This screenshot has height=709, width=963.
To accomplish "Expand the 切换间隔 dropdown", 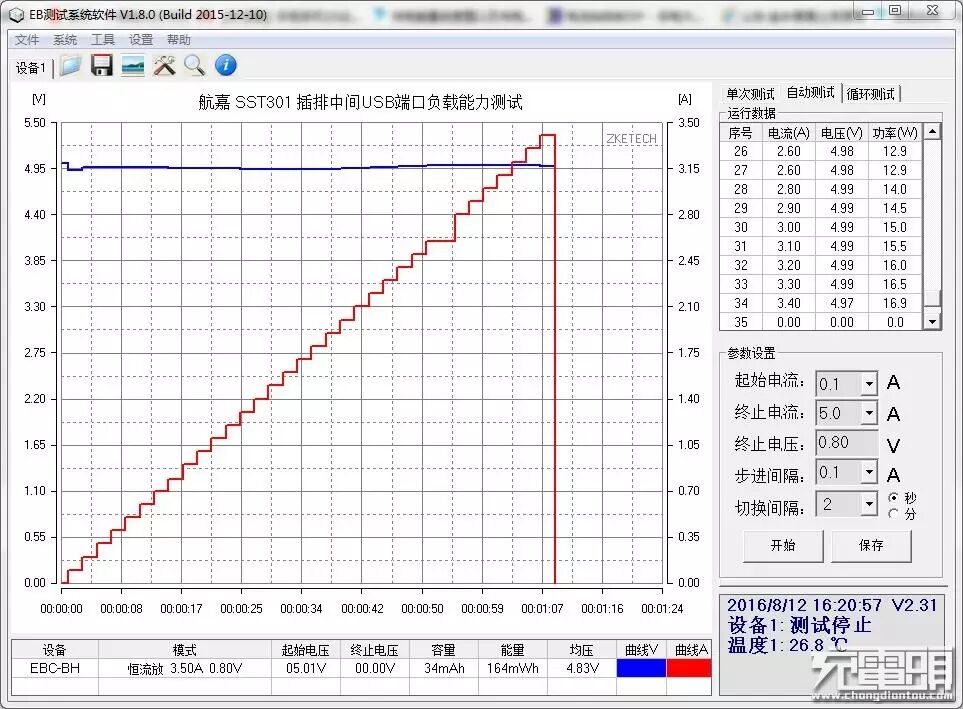I will [x=869, y=504].
